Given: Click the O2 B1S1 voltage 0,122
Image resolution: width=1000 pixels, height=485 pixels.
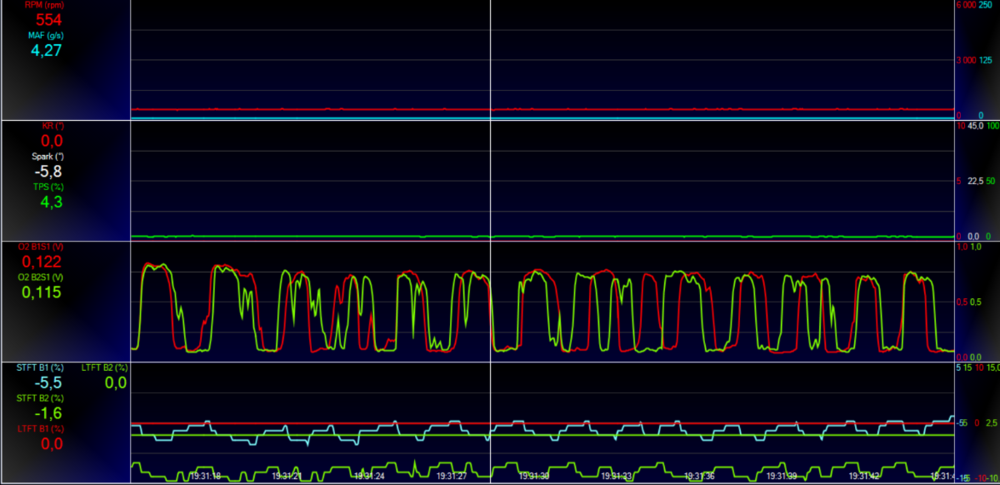Looking at the screenshot, I should (46, 262).
